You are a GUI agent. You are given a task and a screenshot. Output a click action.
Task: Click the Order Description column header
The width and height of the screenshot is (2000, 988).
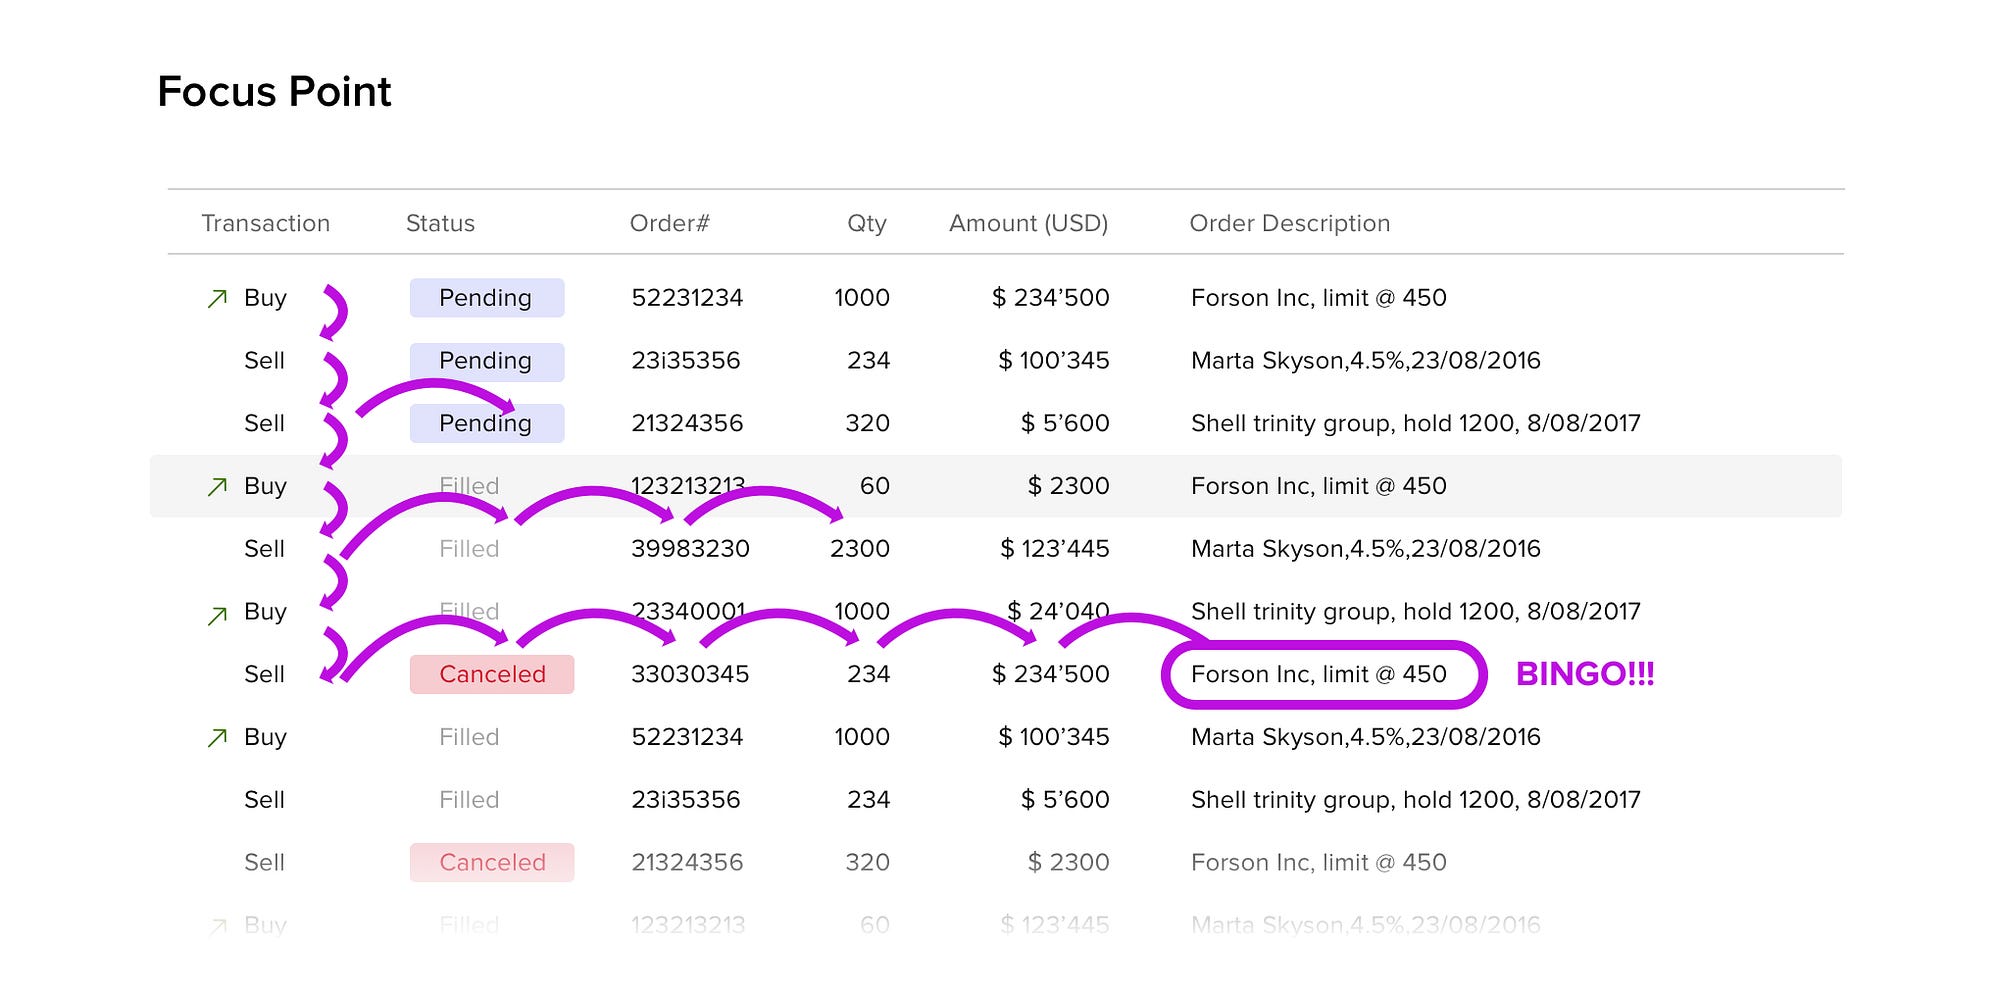tap(1289, 223)
